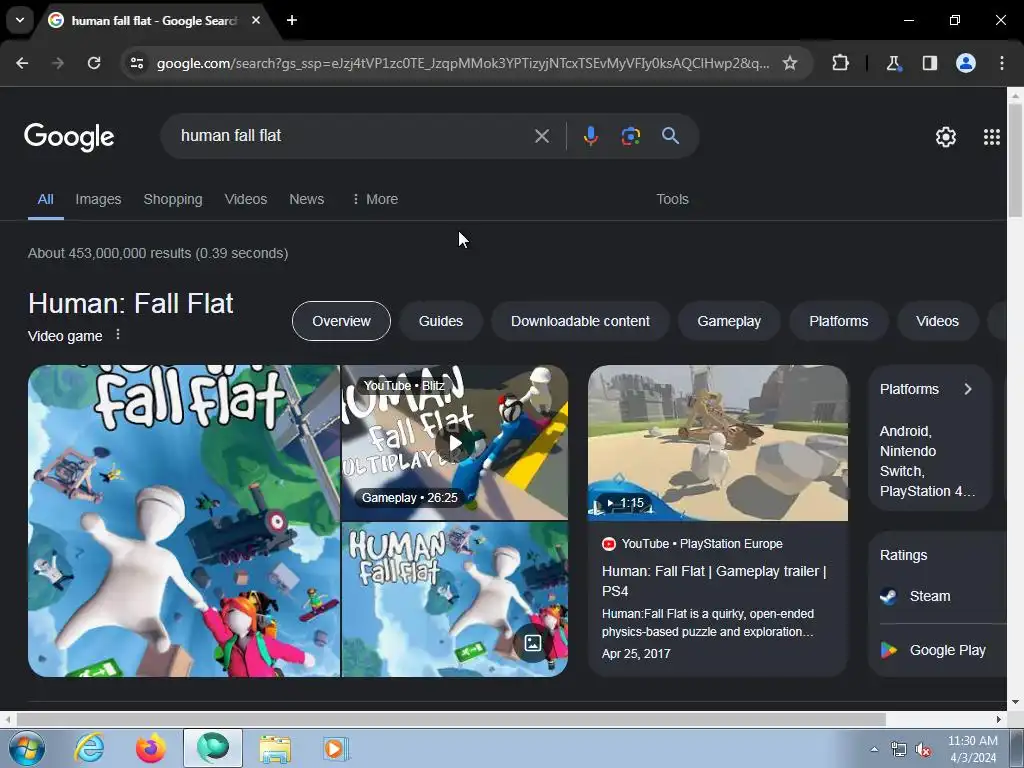
Task: Open the network status tray icon
Action: (899, 750)
